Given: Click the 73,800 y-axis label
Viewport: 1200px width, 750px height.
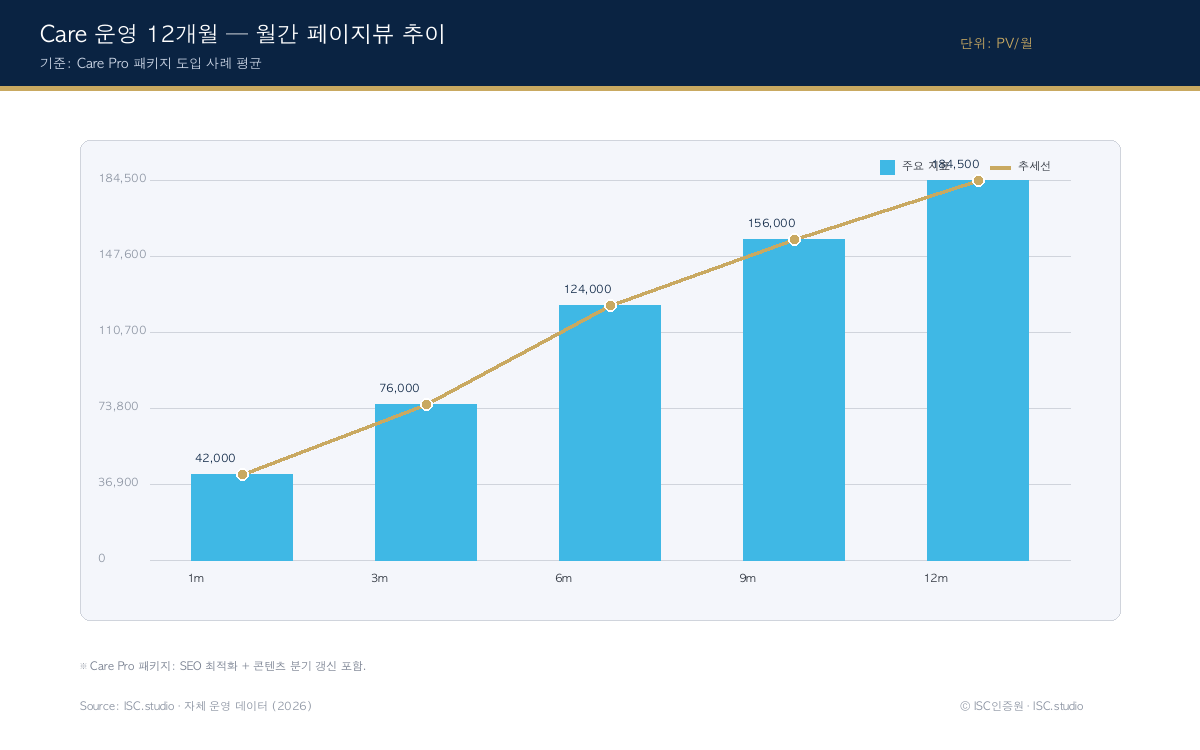Looking at the screenshot, I should (x=119, y=407).
